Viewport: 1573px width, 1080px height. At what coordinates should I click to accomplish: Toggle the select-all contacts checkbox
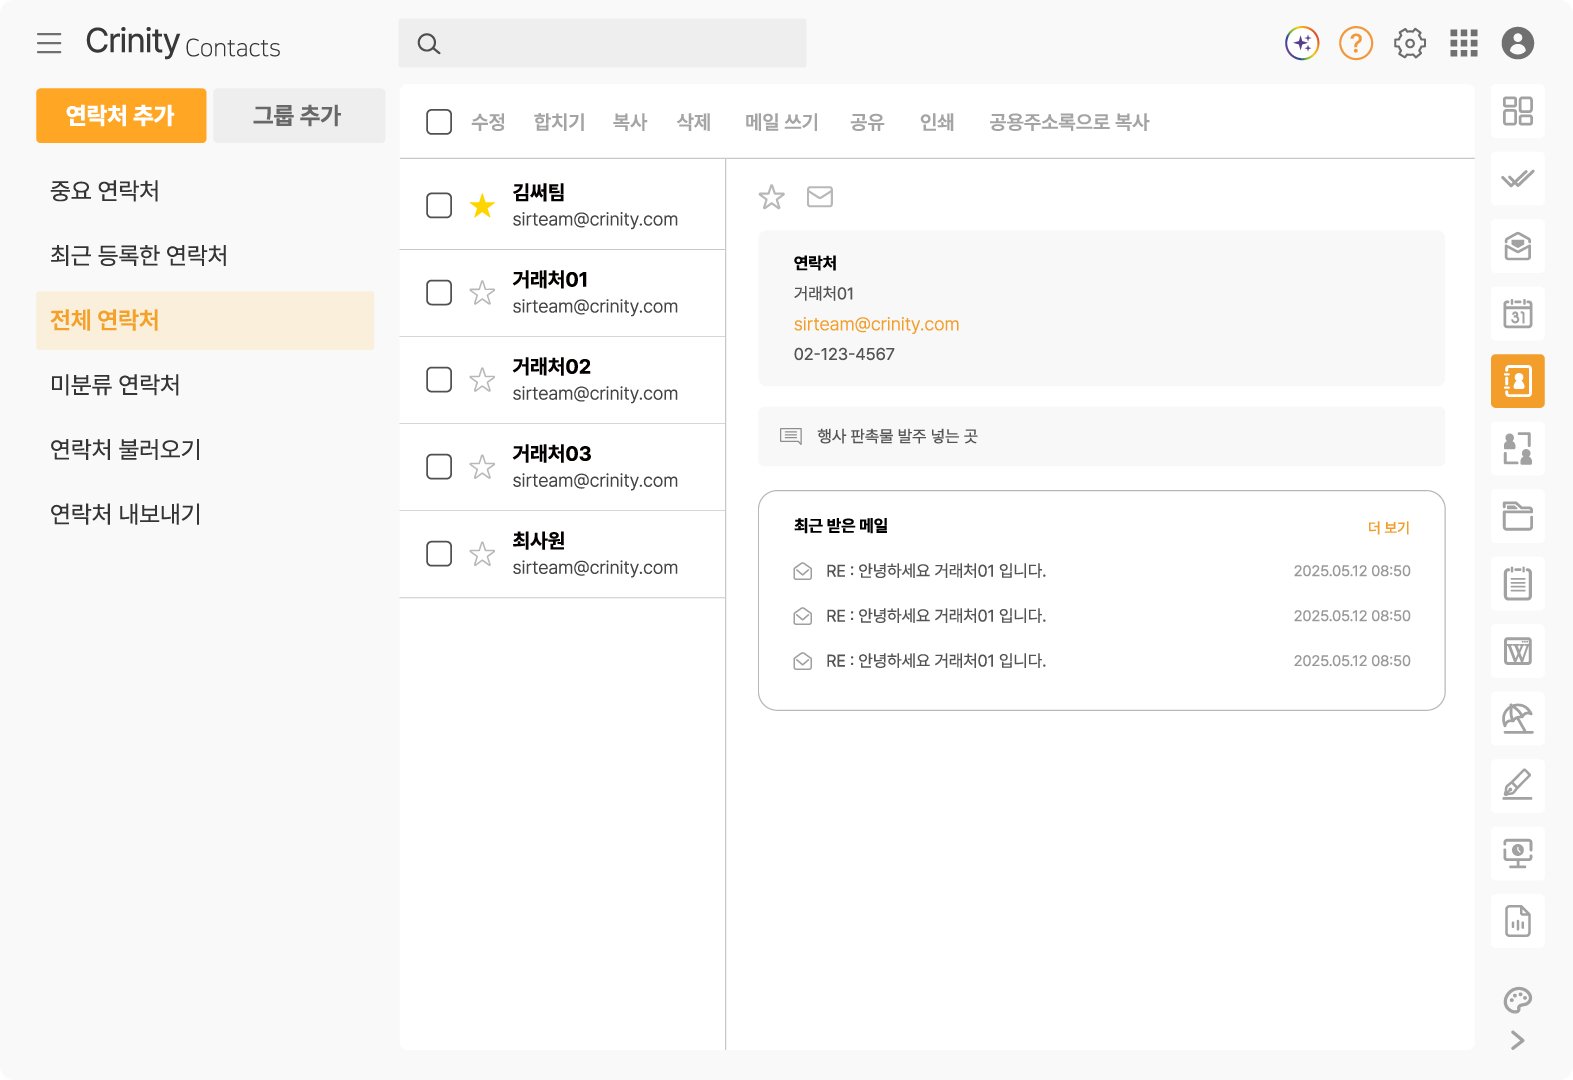point(439,122)
